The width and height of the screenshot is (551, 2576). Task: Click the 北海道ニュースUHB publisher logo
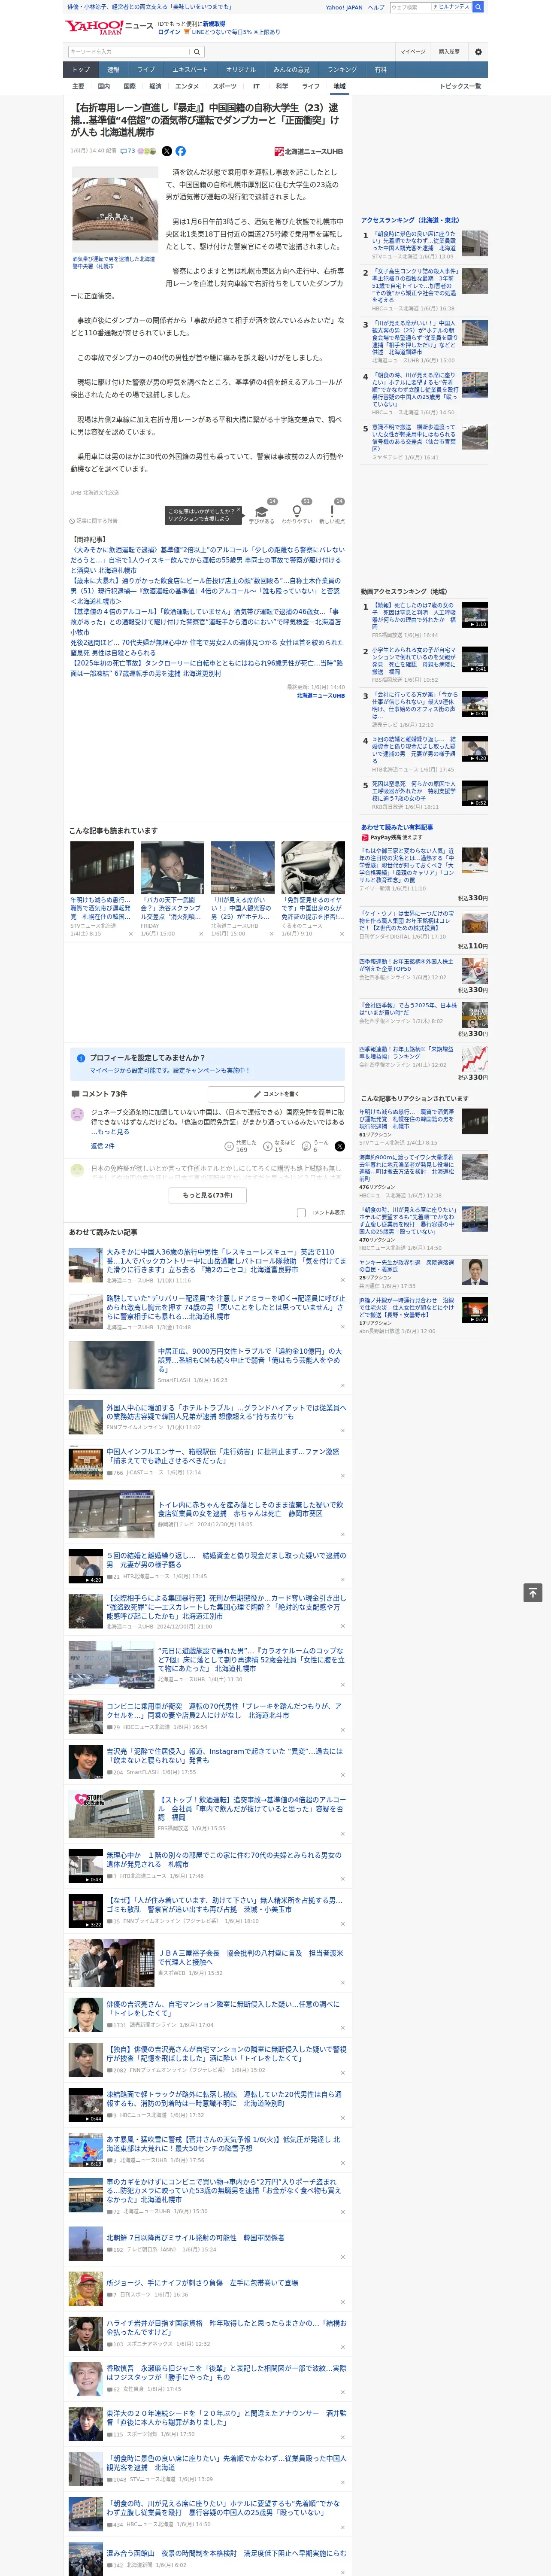point(309,152)
